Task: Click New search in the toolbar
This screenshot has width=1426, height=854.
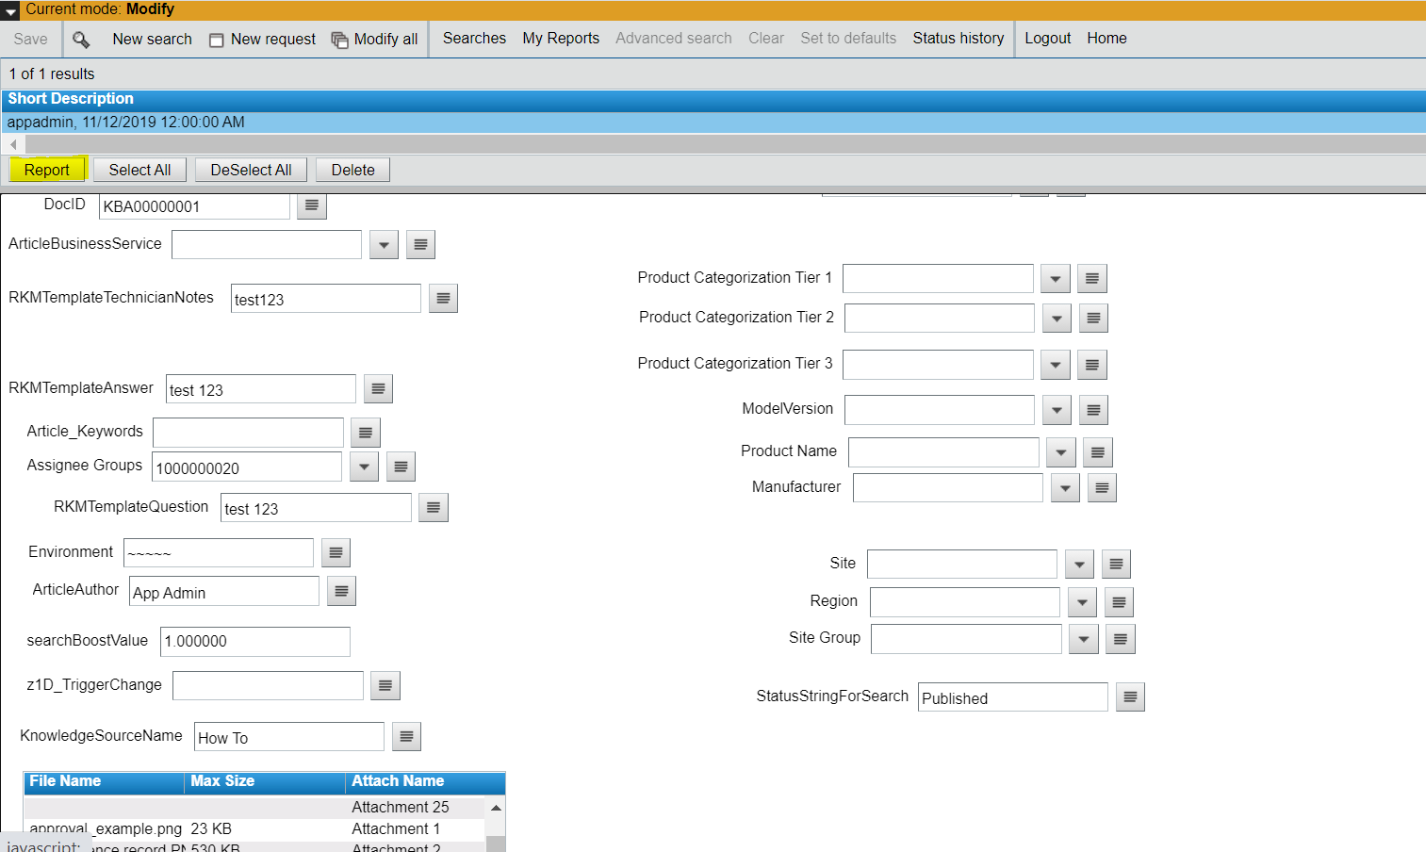Action: [x=152, y=39]
